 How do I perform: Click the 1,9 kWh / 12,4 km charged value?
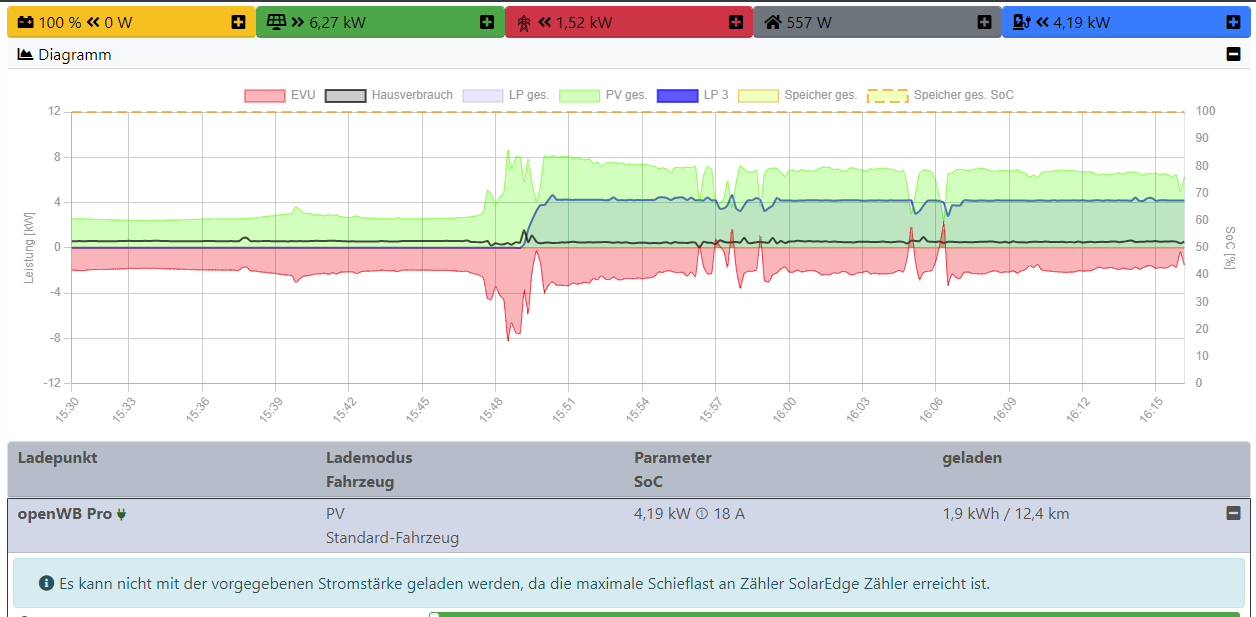tap(1006, 514)
